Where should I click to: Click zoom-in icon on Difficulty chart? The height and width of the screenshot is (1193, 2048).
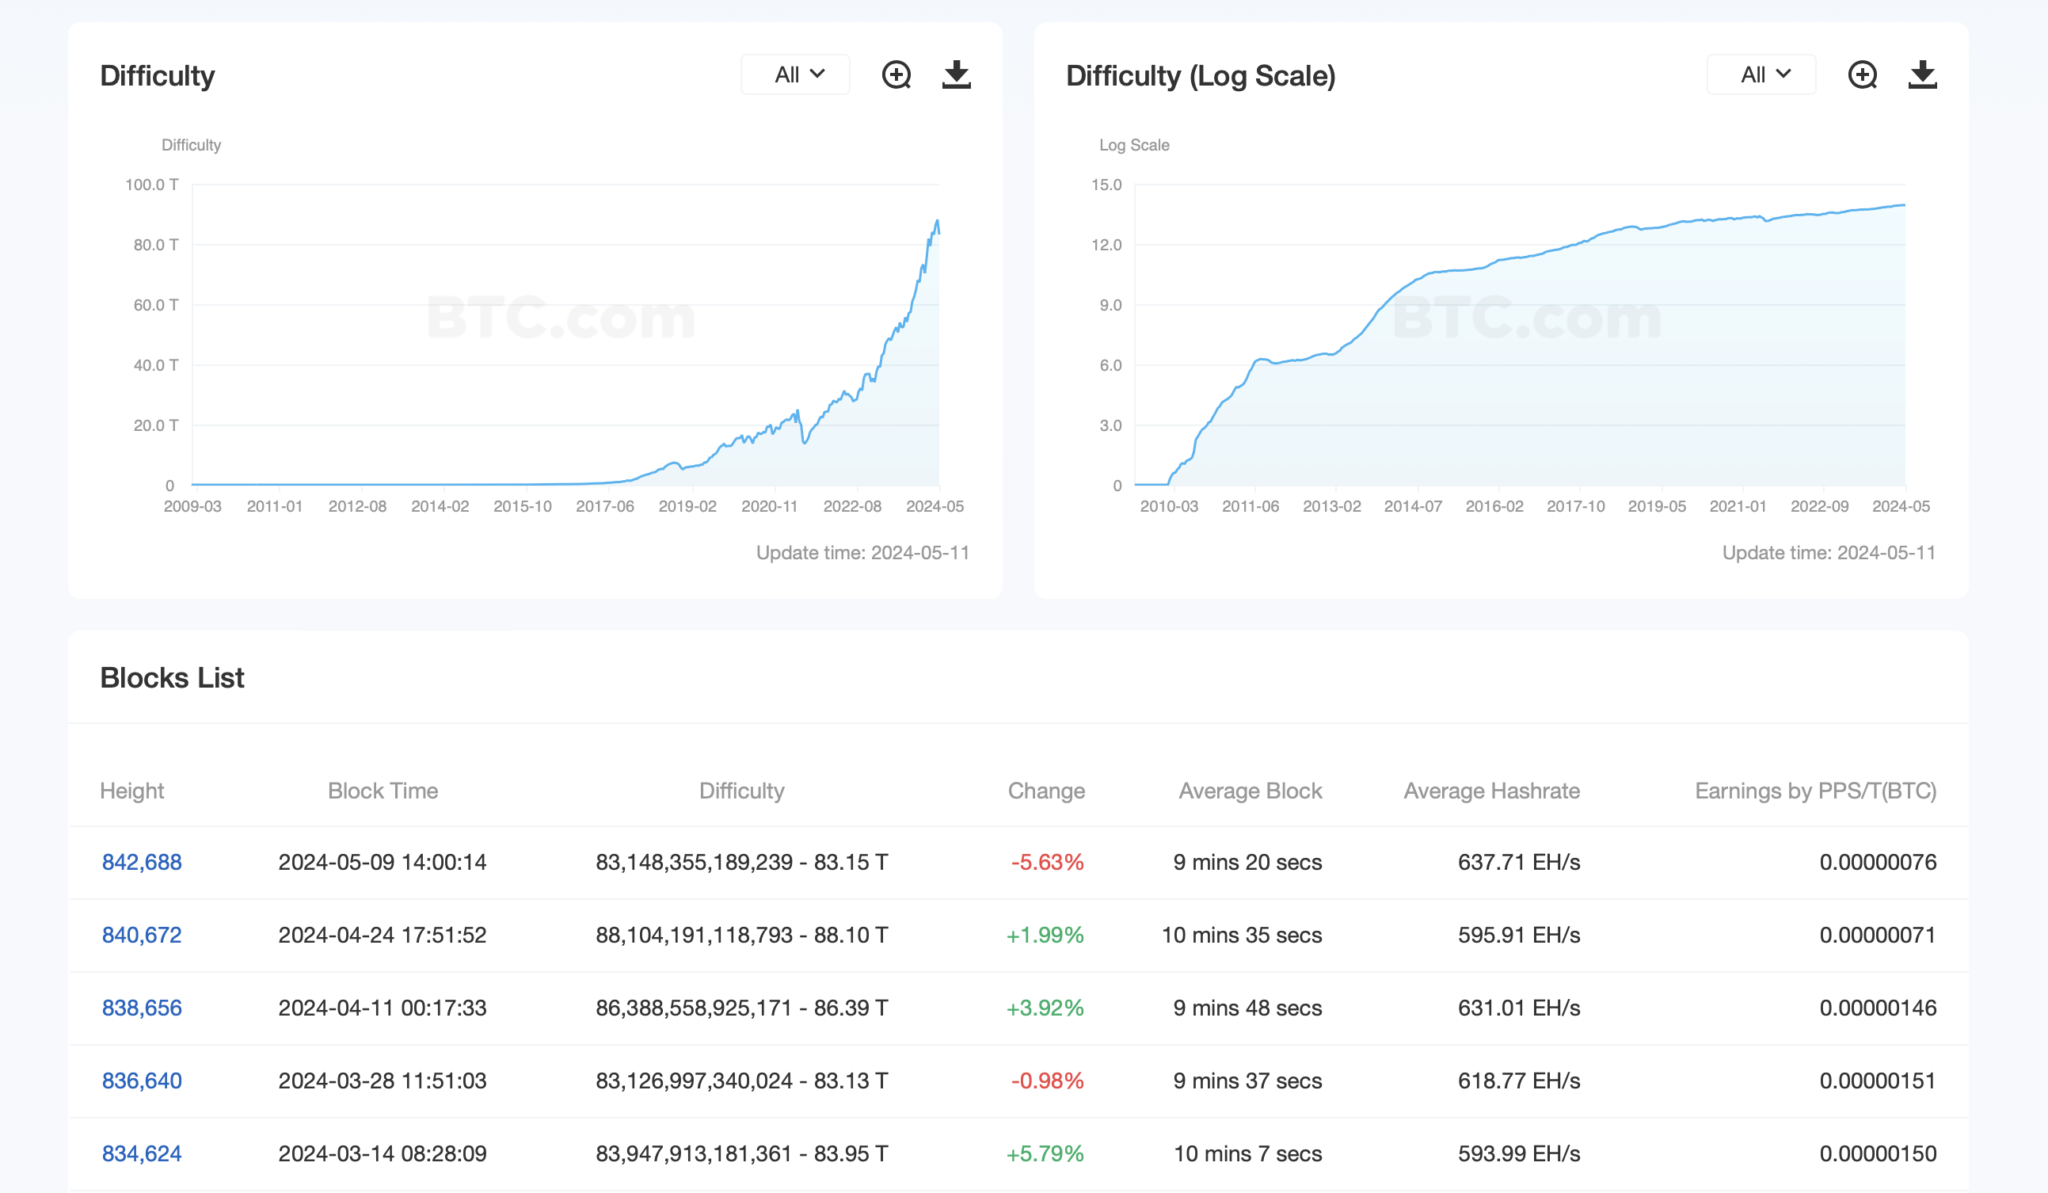tap(896, 75)
